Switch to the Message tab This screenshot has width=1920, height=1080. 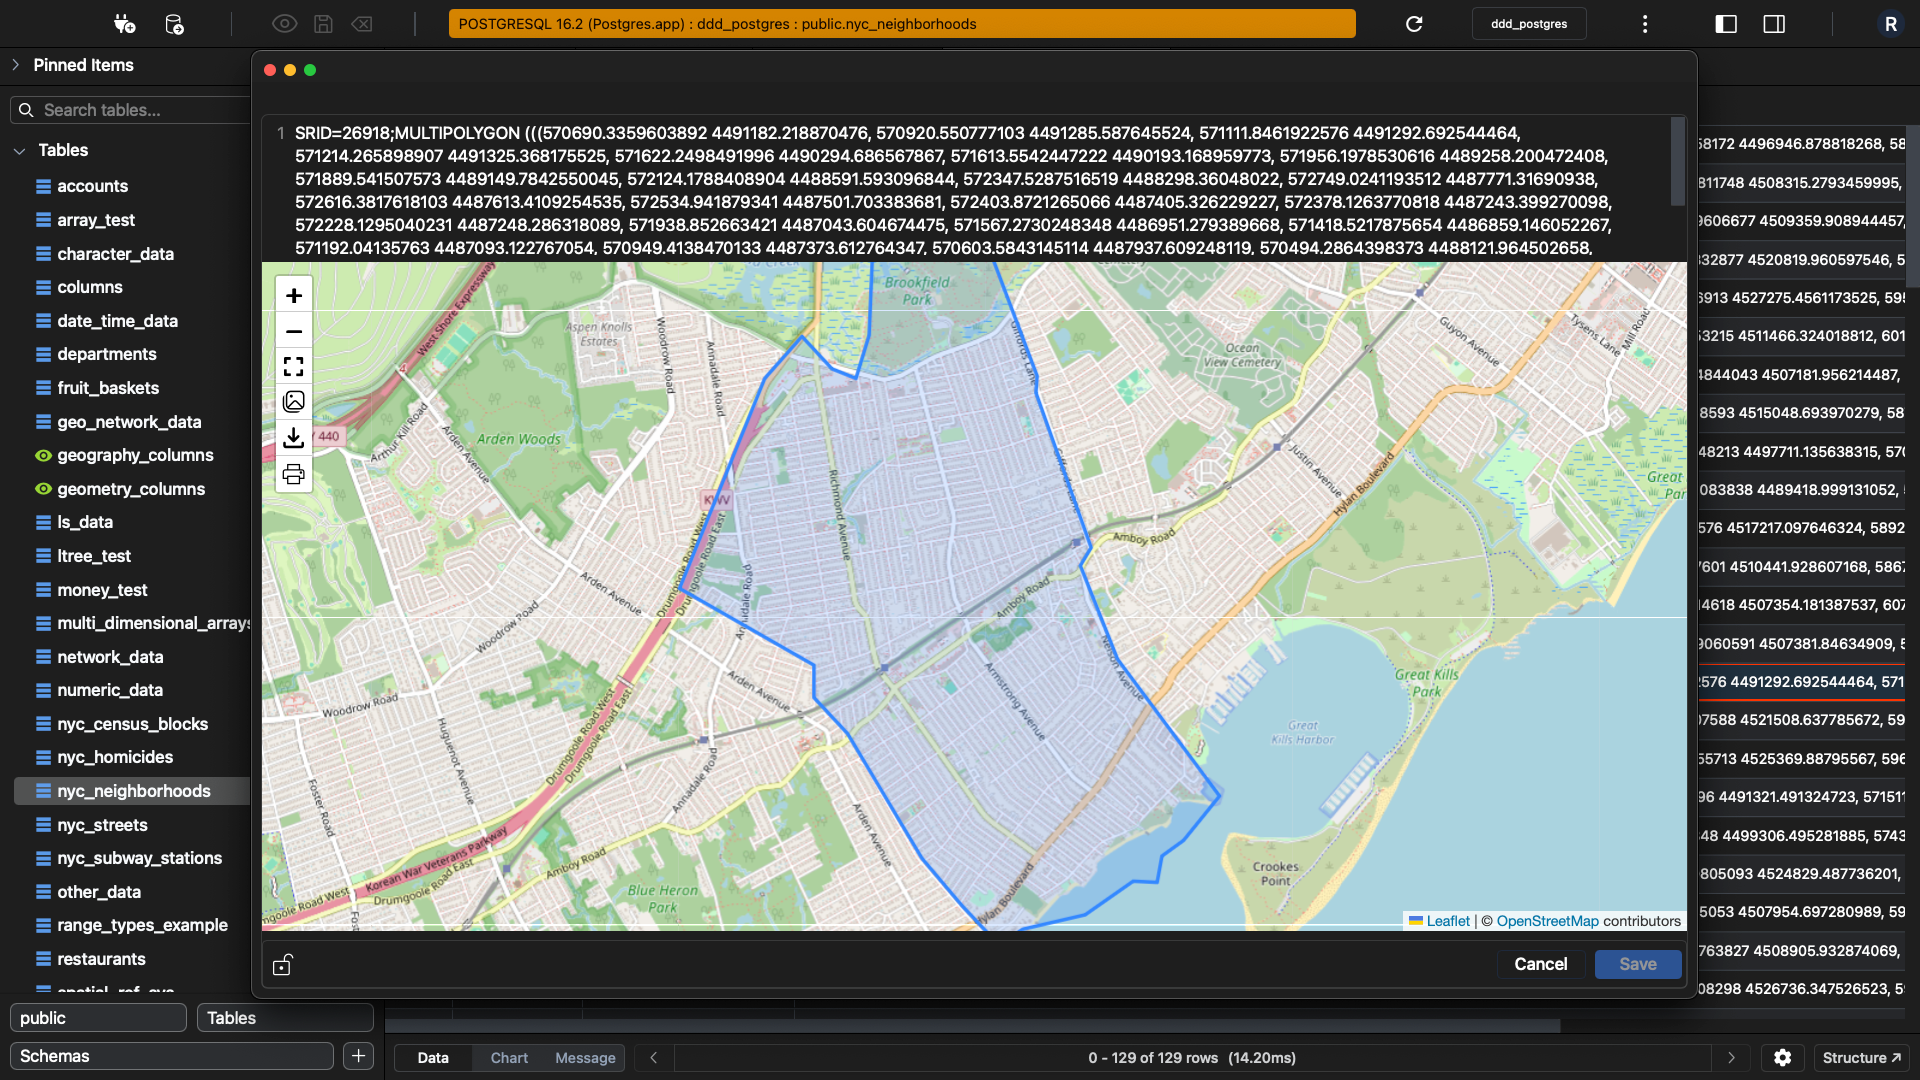(585, 1058)
